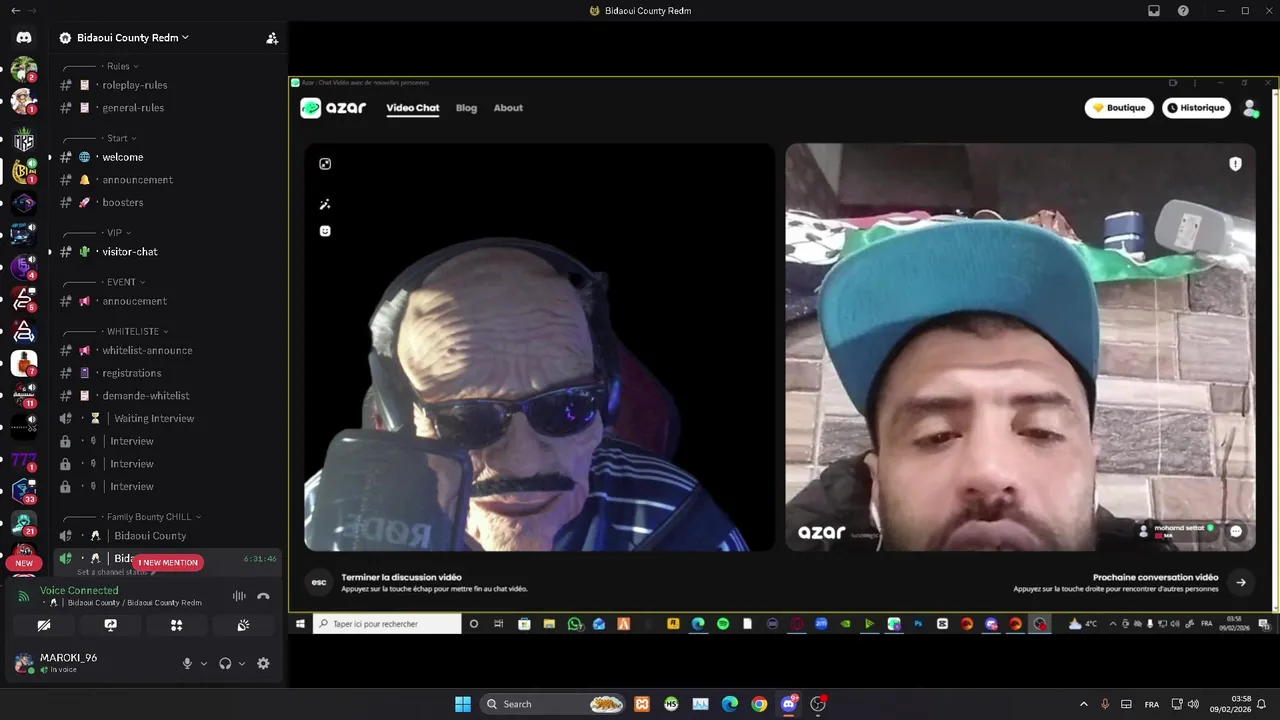The image size is (1280, 720).
Task: Open the Discord inbox icon in title bar
Action: click(x=1154, y=11)
